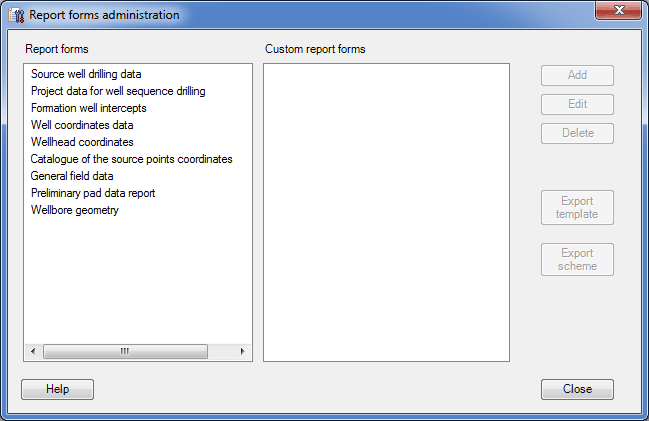This screenshot has height=421, width=649.
Task: Click the right scroll arrow
Action: (243, 351)
